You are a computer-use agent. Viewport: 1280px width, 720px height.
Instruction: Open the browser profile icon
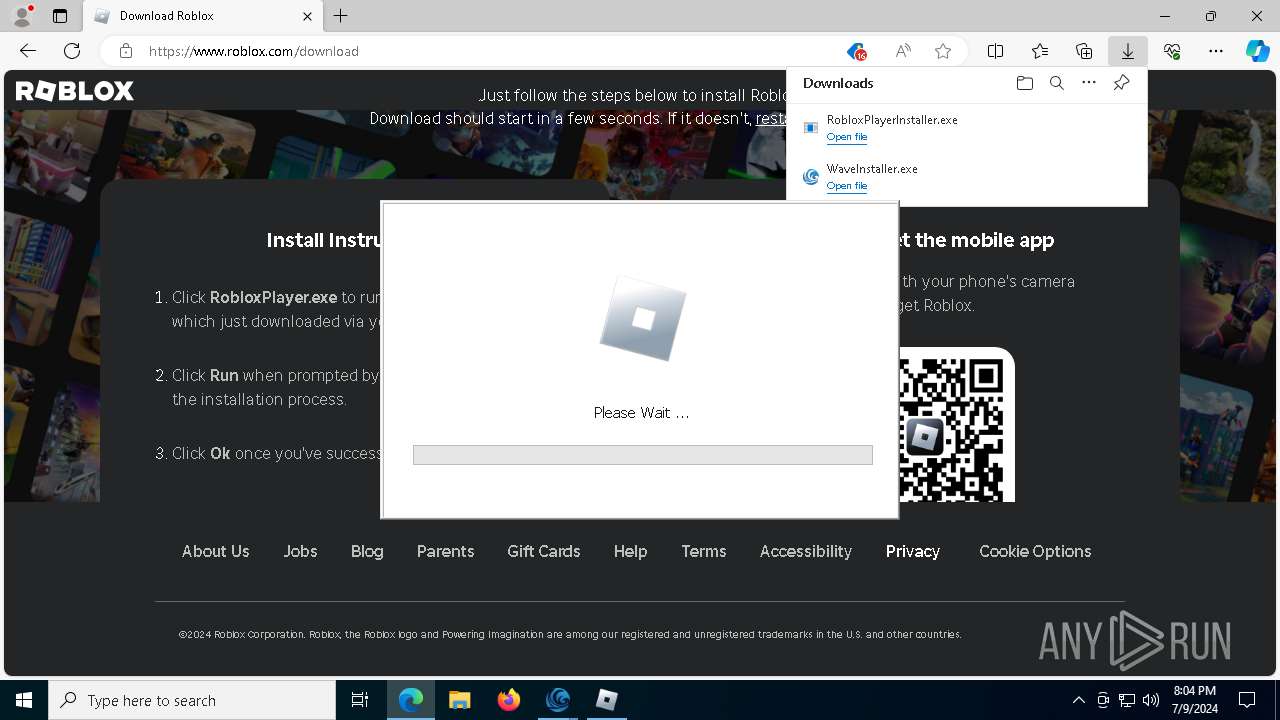(x=22, y=16)
